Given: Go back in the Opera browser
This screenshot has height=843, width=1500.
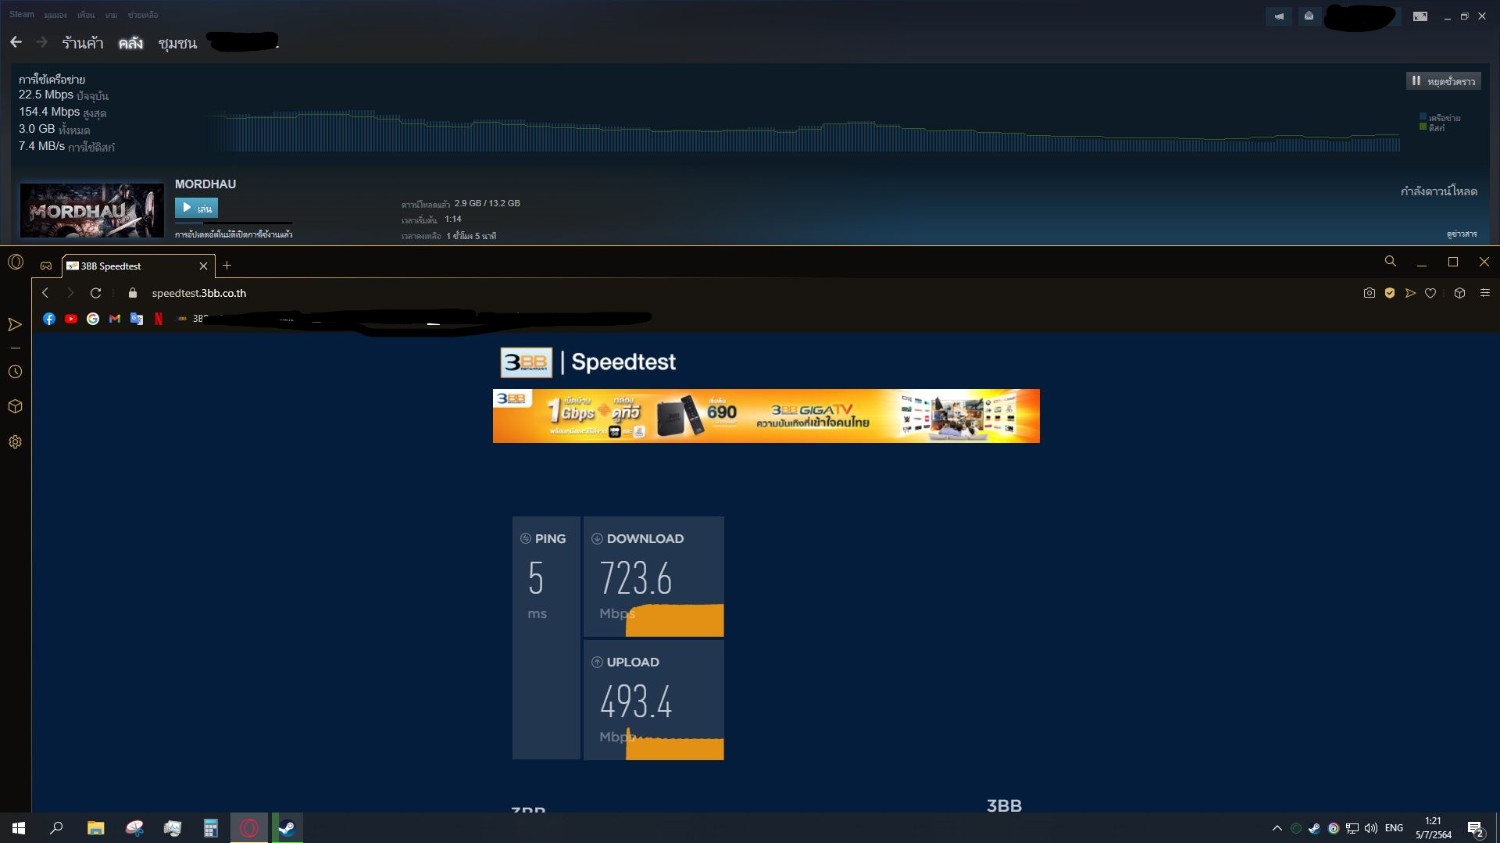Looking at the screenshot, I should [x=45, y=293].
